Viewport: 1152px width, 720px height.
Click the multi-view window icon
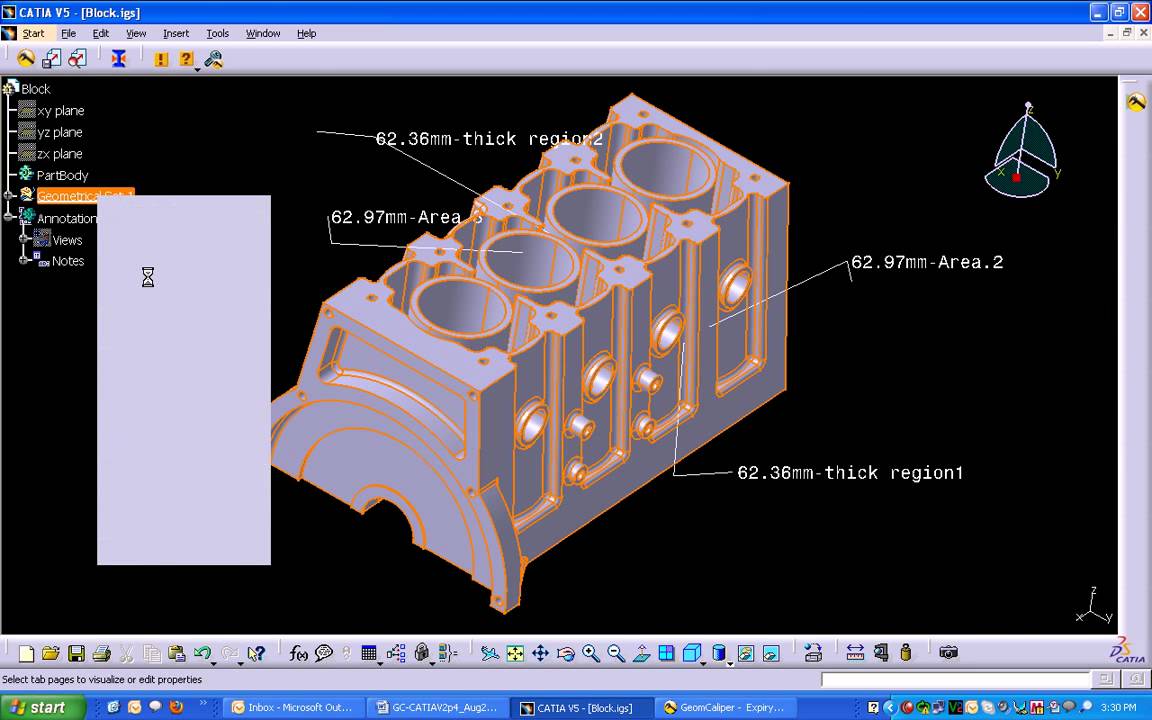(666, 652)
